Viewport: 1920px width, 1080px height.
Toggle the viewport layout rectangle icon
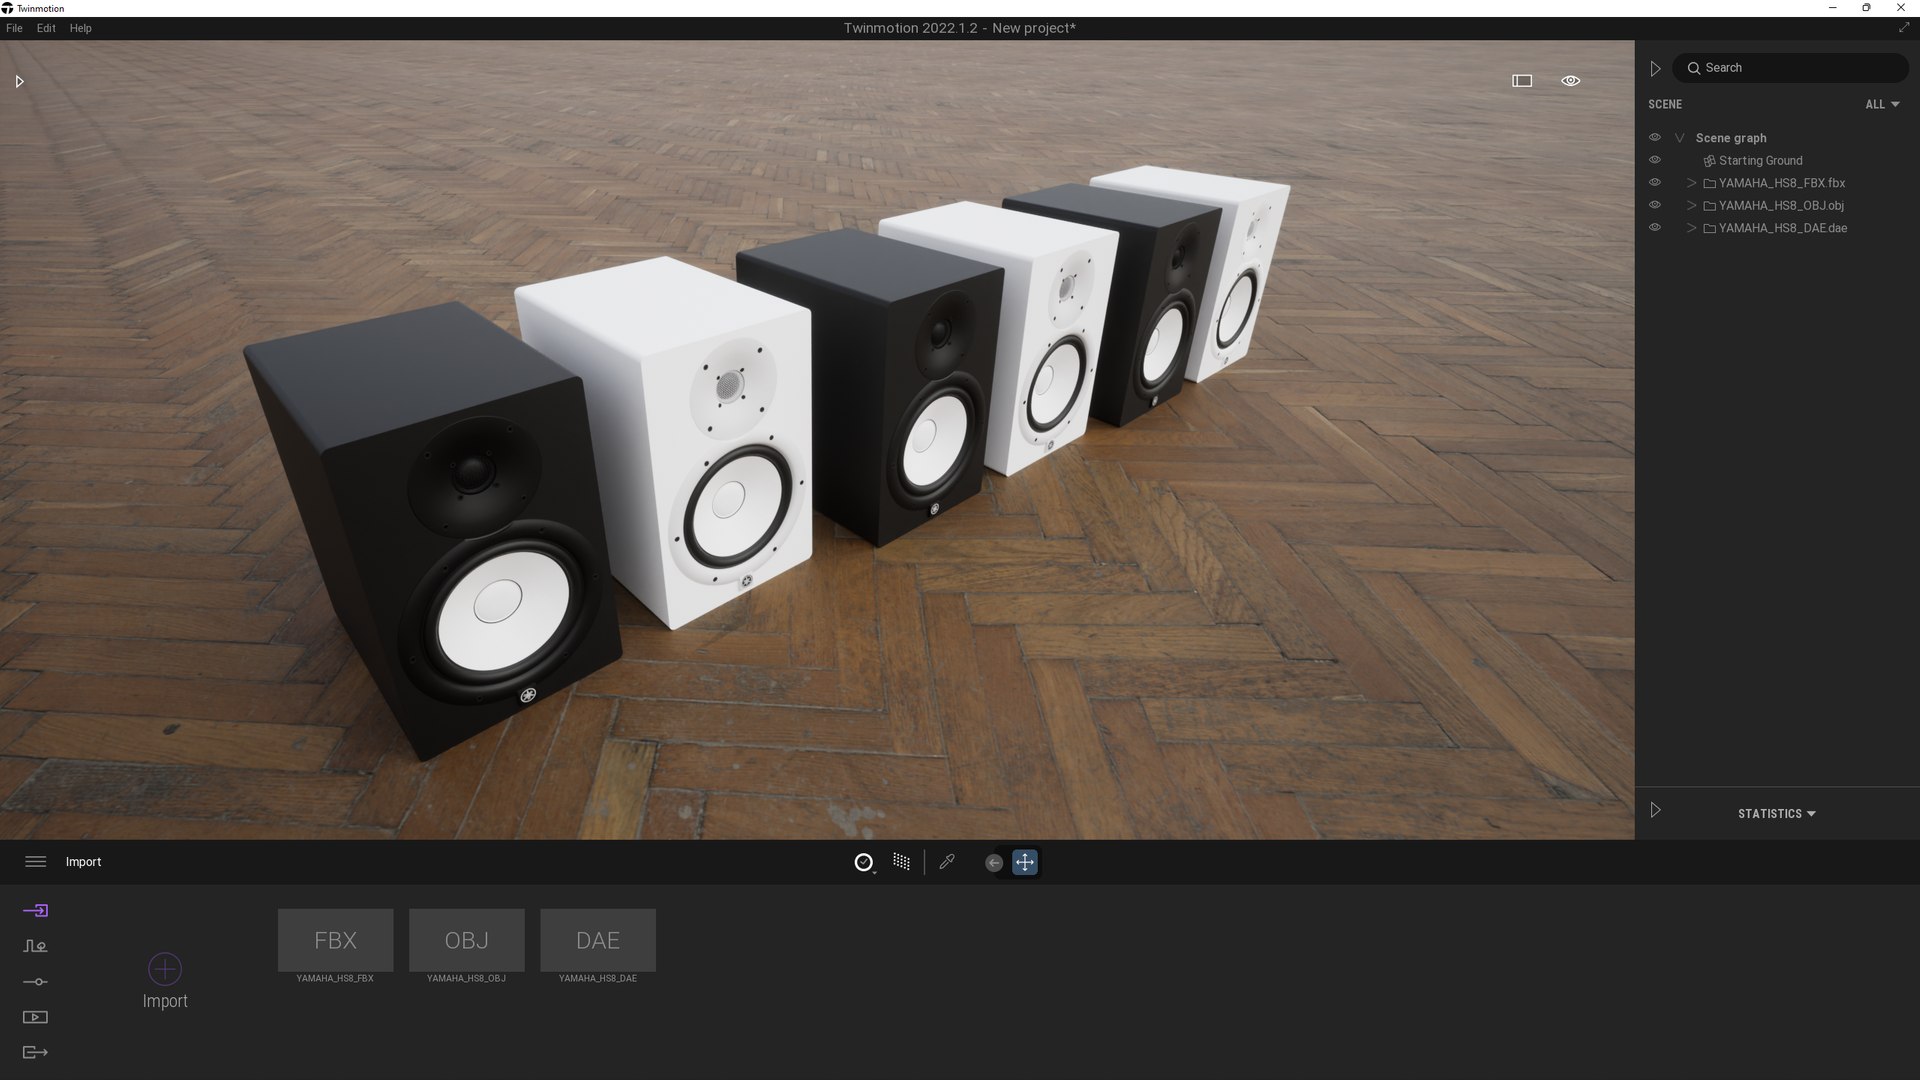click(1522, 81)
